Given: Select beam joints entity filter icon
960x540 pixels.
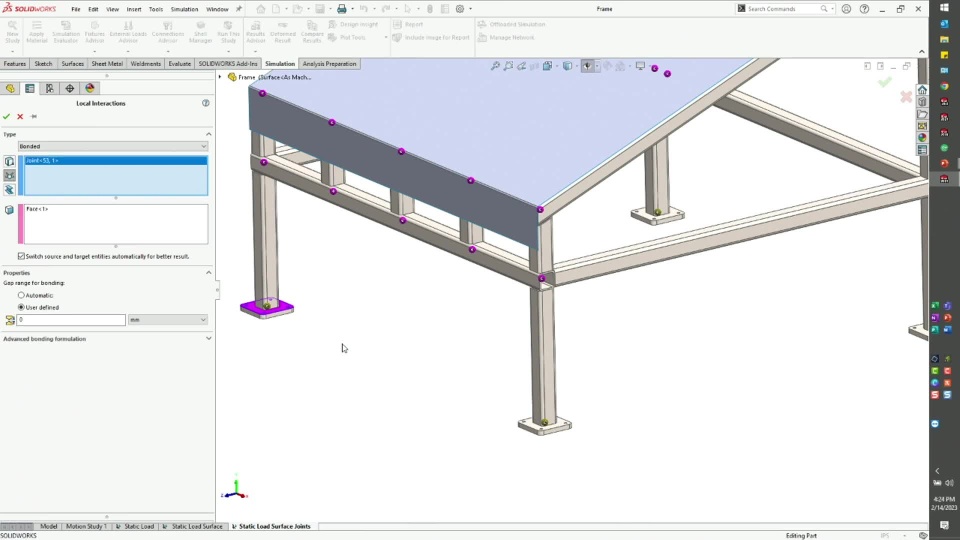Looking at the screenshot, I should [x=9, y=176].
